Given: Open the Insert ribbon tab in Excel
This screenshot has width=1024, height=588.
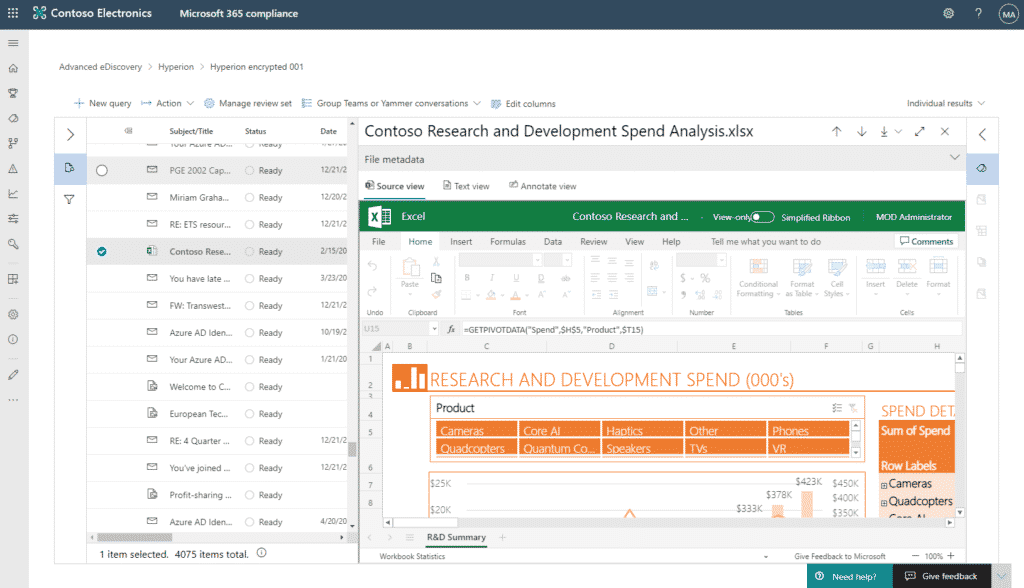Looking at the screenshot, I should tap(461, 241).
